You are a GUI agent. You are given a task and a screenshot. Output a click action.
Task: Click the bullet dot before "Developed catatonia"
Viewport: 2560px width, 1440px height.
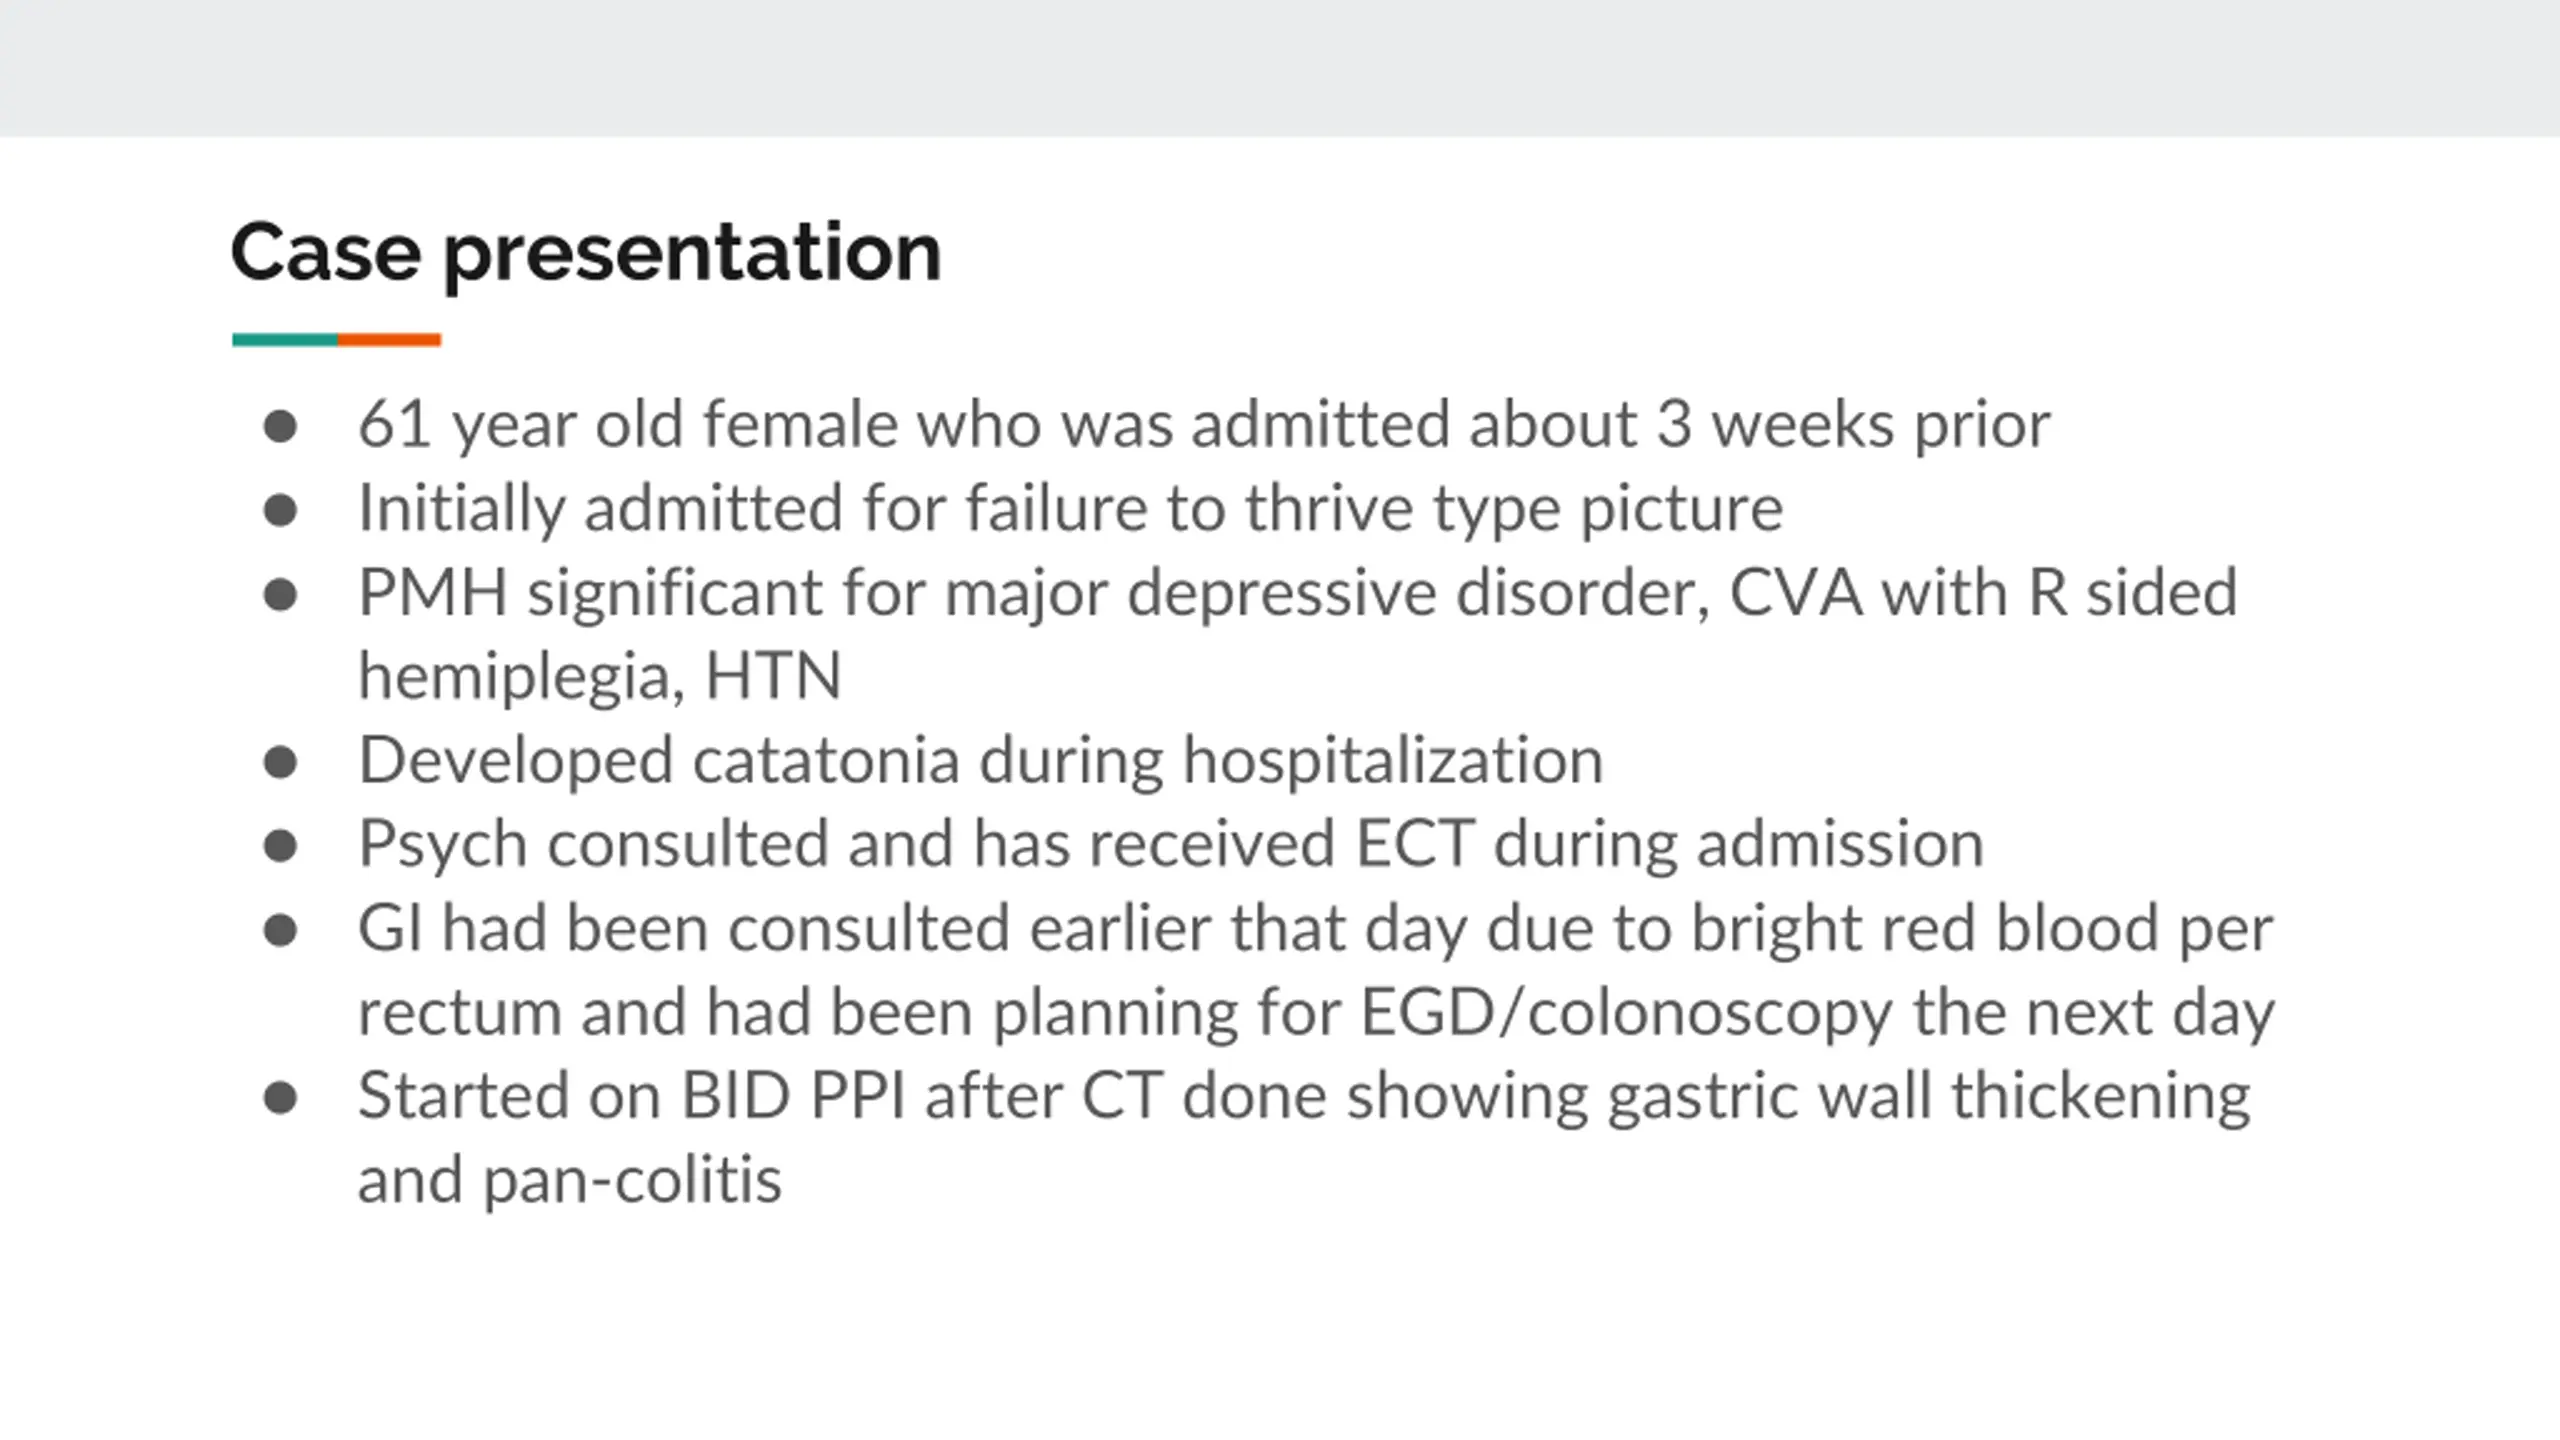pyautogui.click(x=280, y=763)
